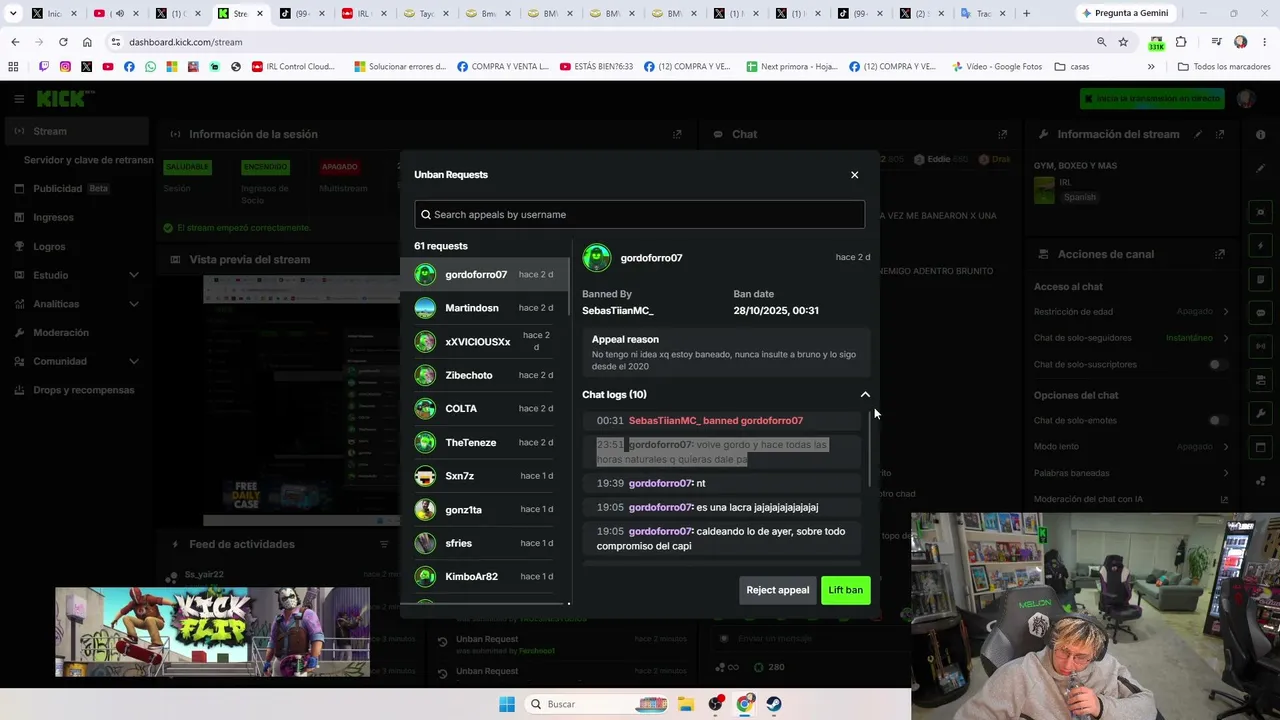
Task: Open the Windows Start menu
Action: 507,704
